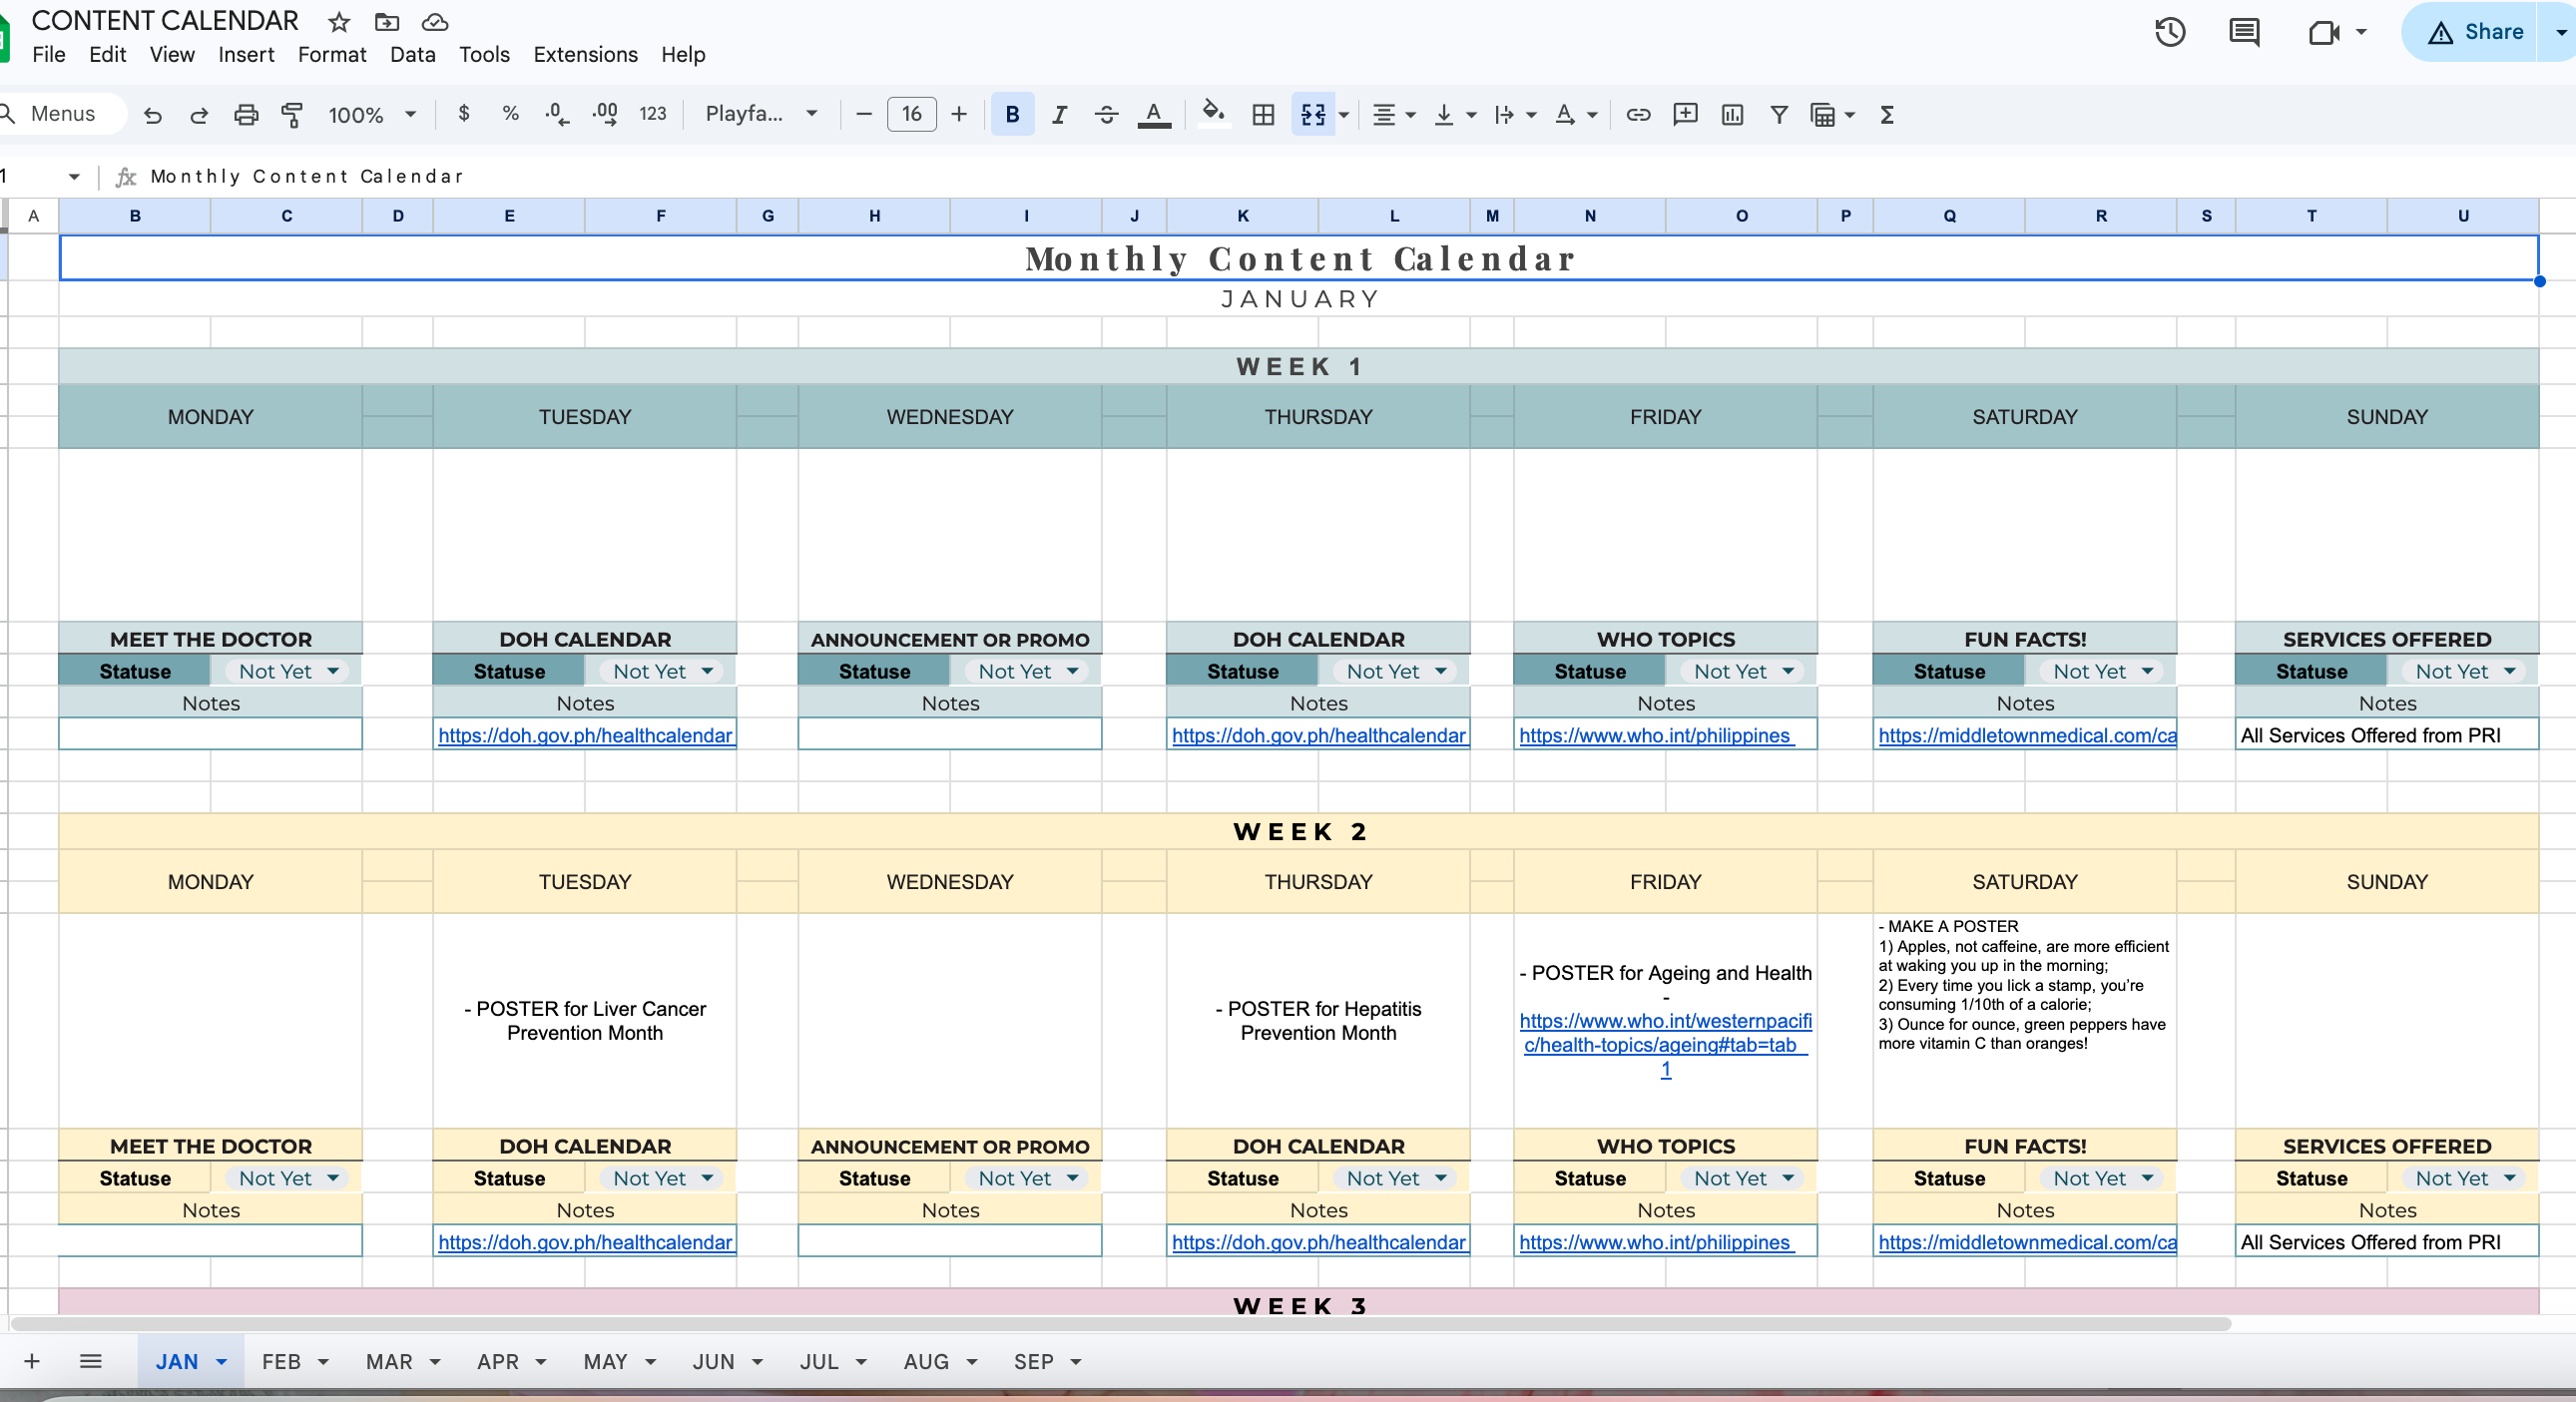The height and width of the screenshot is (1402, 2576).
Task: Open text rotation dropdown
Action: 1575,115
